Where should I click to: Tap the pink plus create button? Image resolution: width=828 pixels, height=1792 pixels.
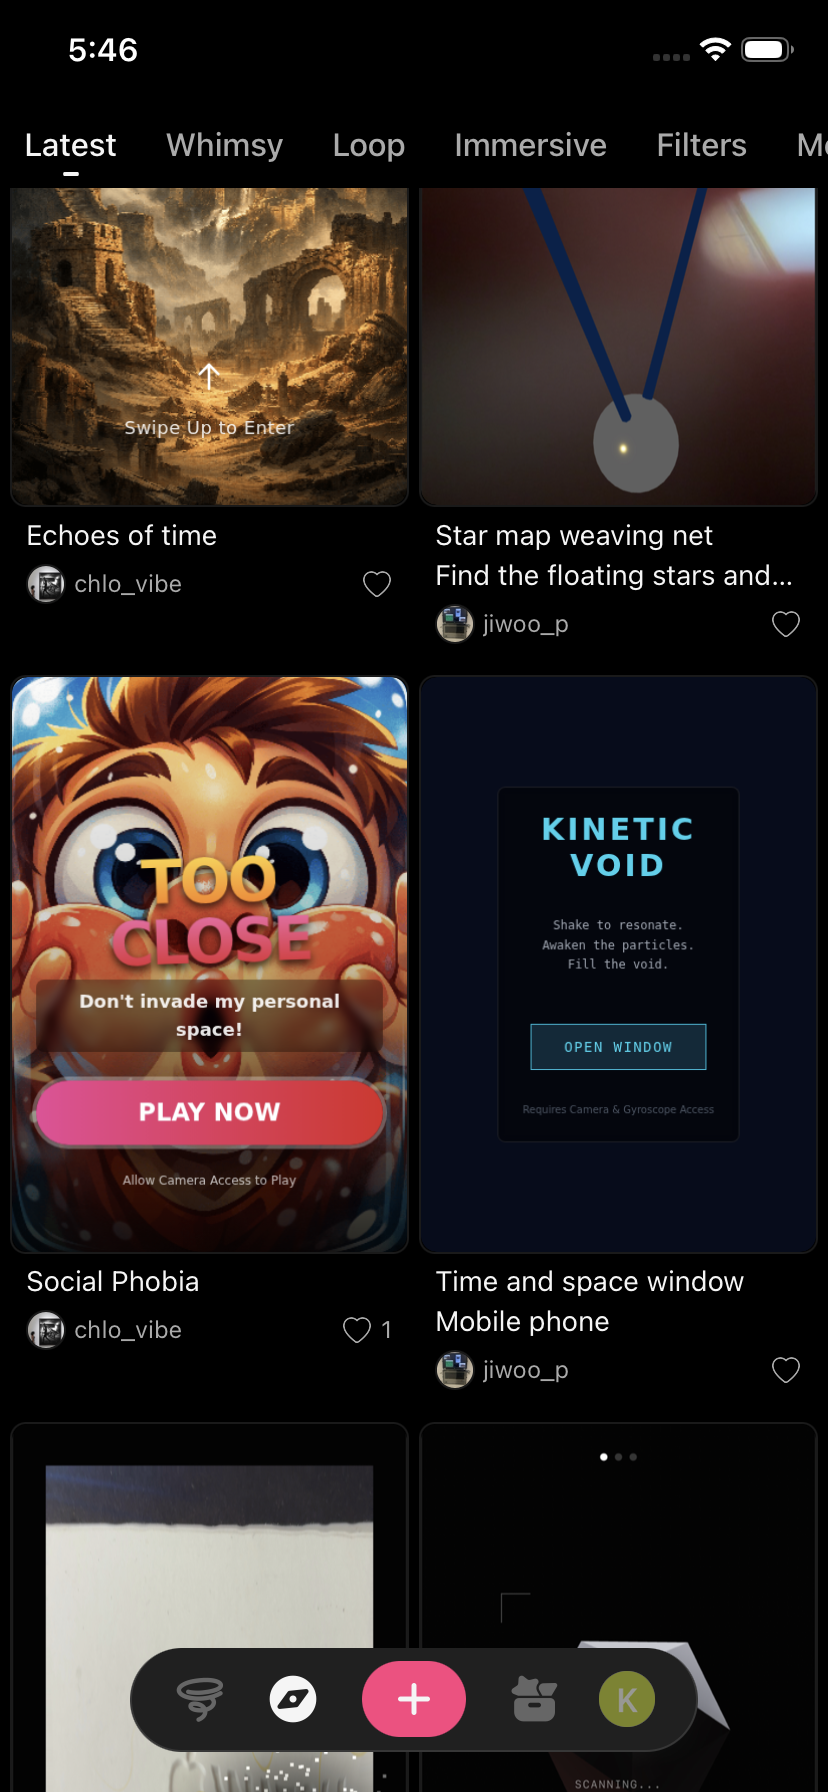tap(414, 1699)
